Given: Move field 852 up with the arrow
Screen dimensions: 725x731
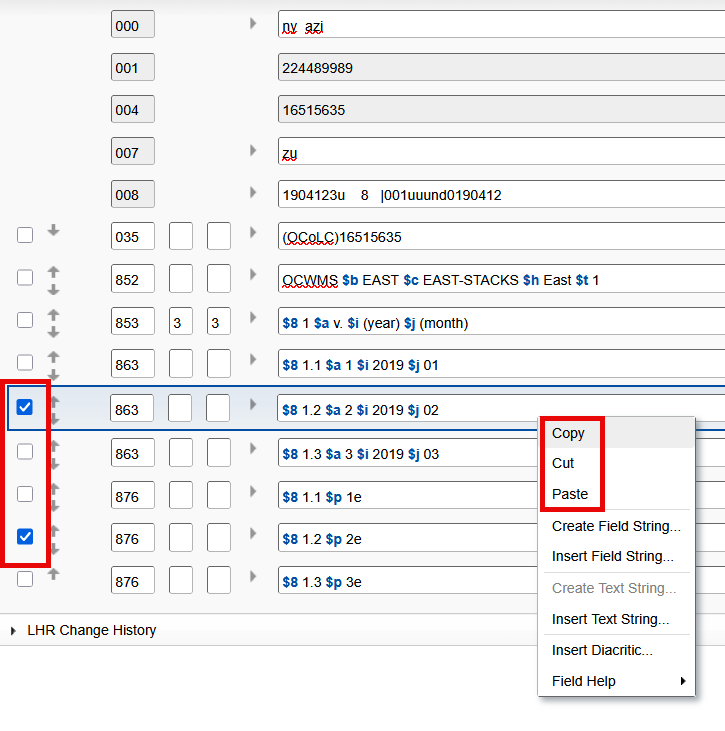Looking at the screenshot, I should [54, 271].
